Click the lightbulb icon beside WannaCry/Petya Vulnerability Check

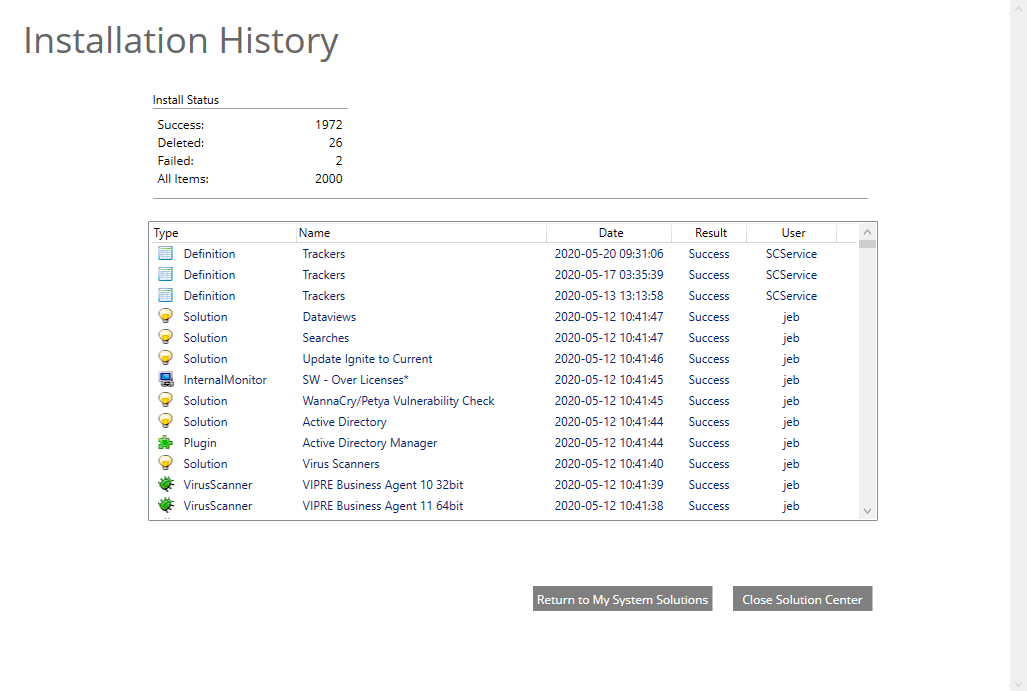pos(166,401)
